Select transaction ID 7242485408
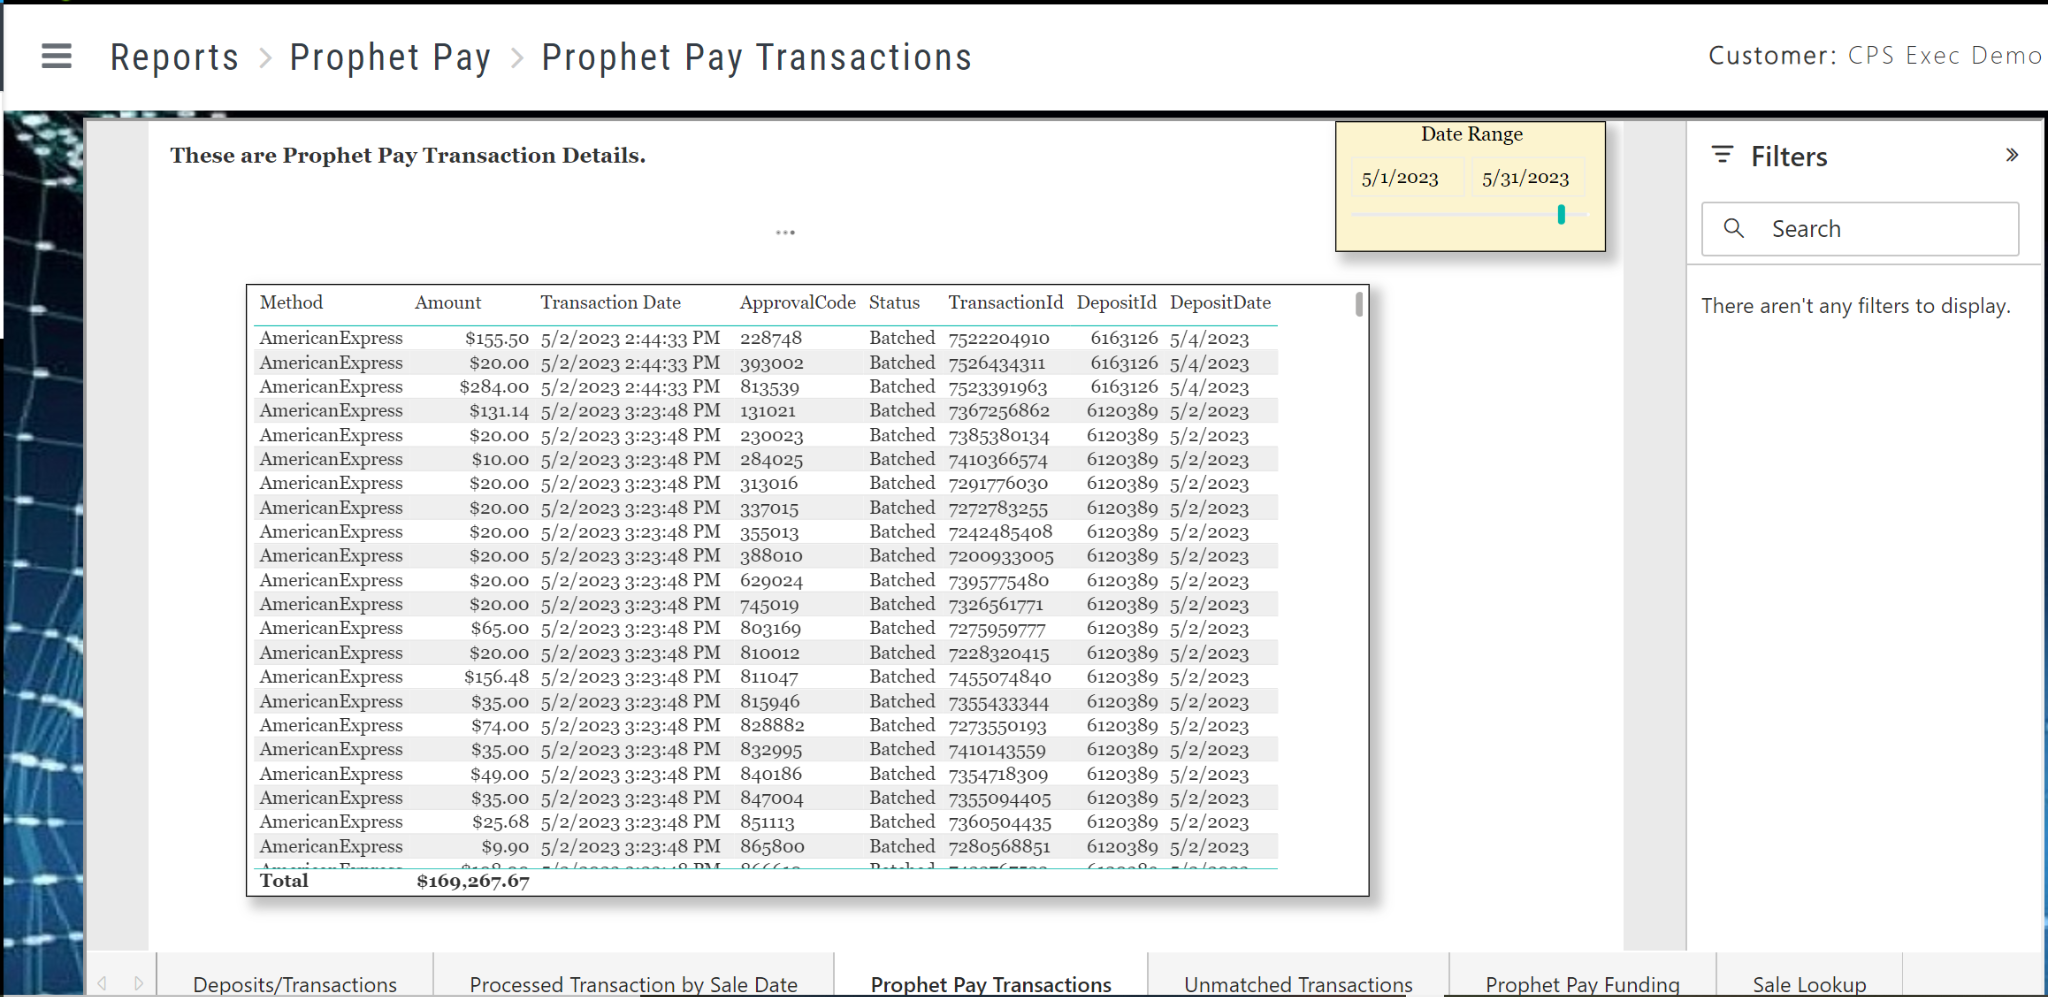This screenshot has height=997, width=2048. coord(1000,532)
